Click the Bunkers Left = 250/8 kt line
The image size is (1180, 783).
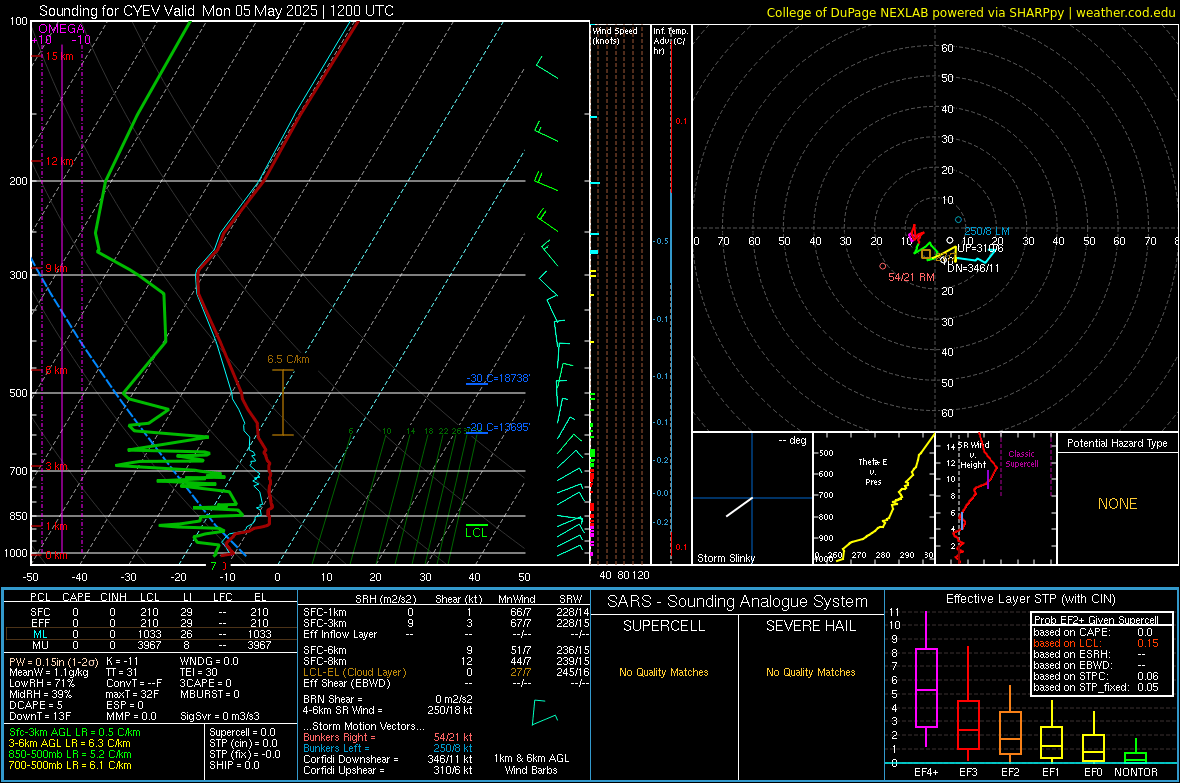388,748
